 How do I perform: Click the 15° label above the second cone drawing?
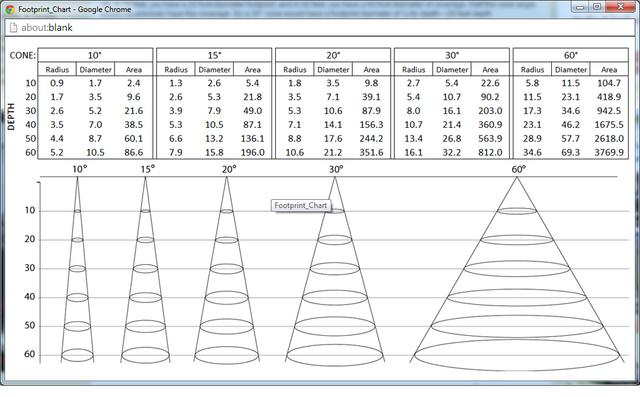click(148, 169)
